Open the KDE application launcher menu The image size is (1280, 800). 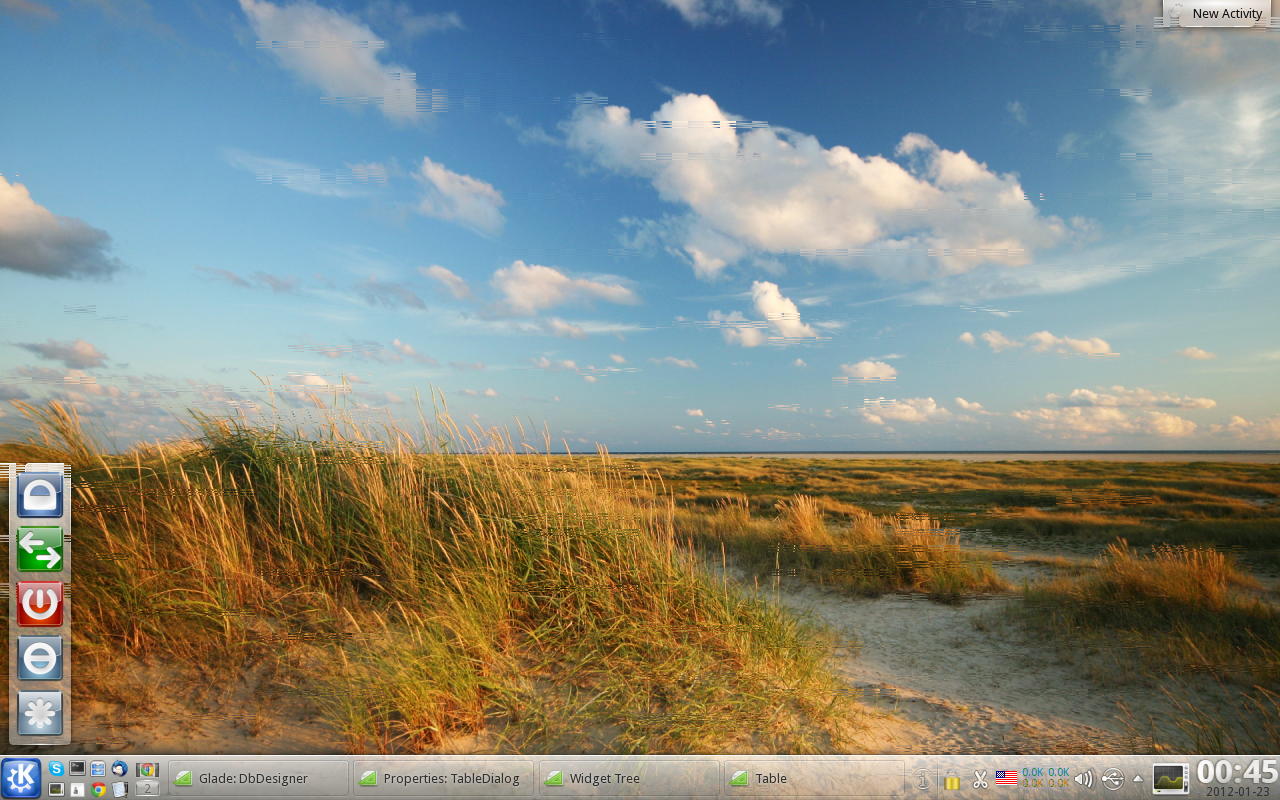[21, 778]
